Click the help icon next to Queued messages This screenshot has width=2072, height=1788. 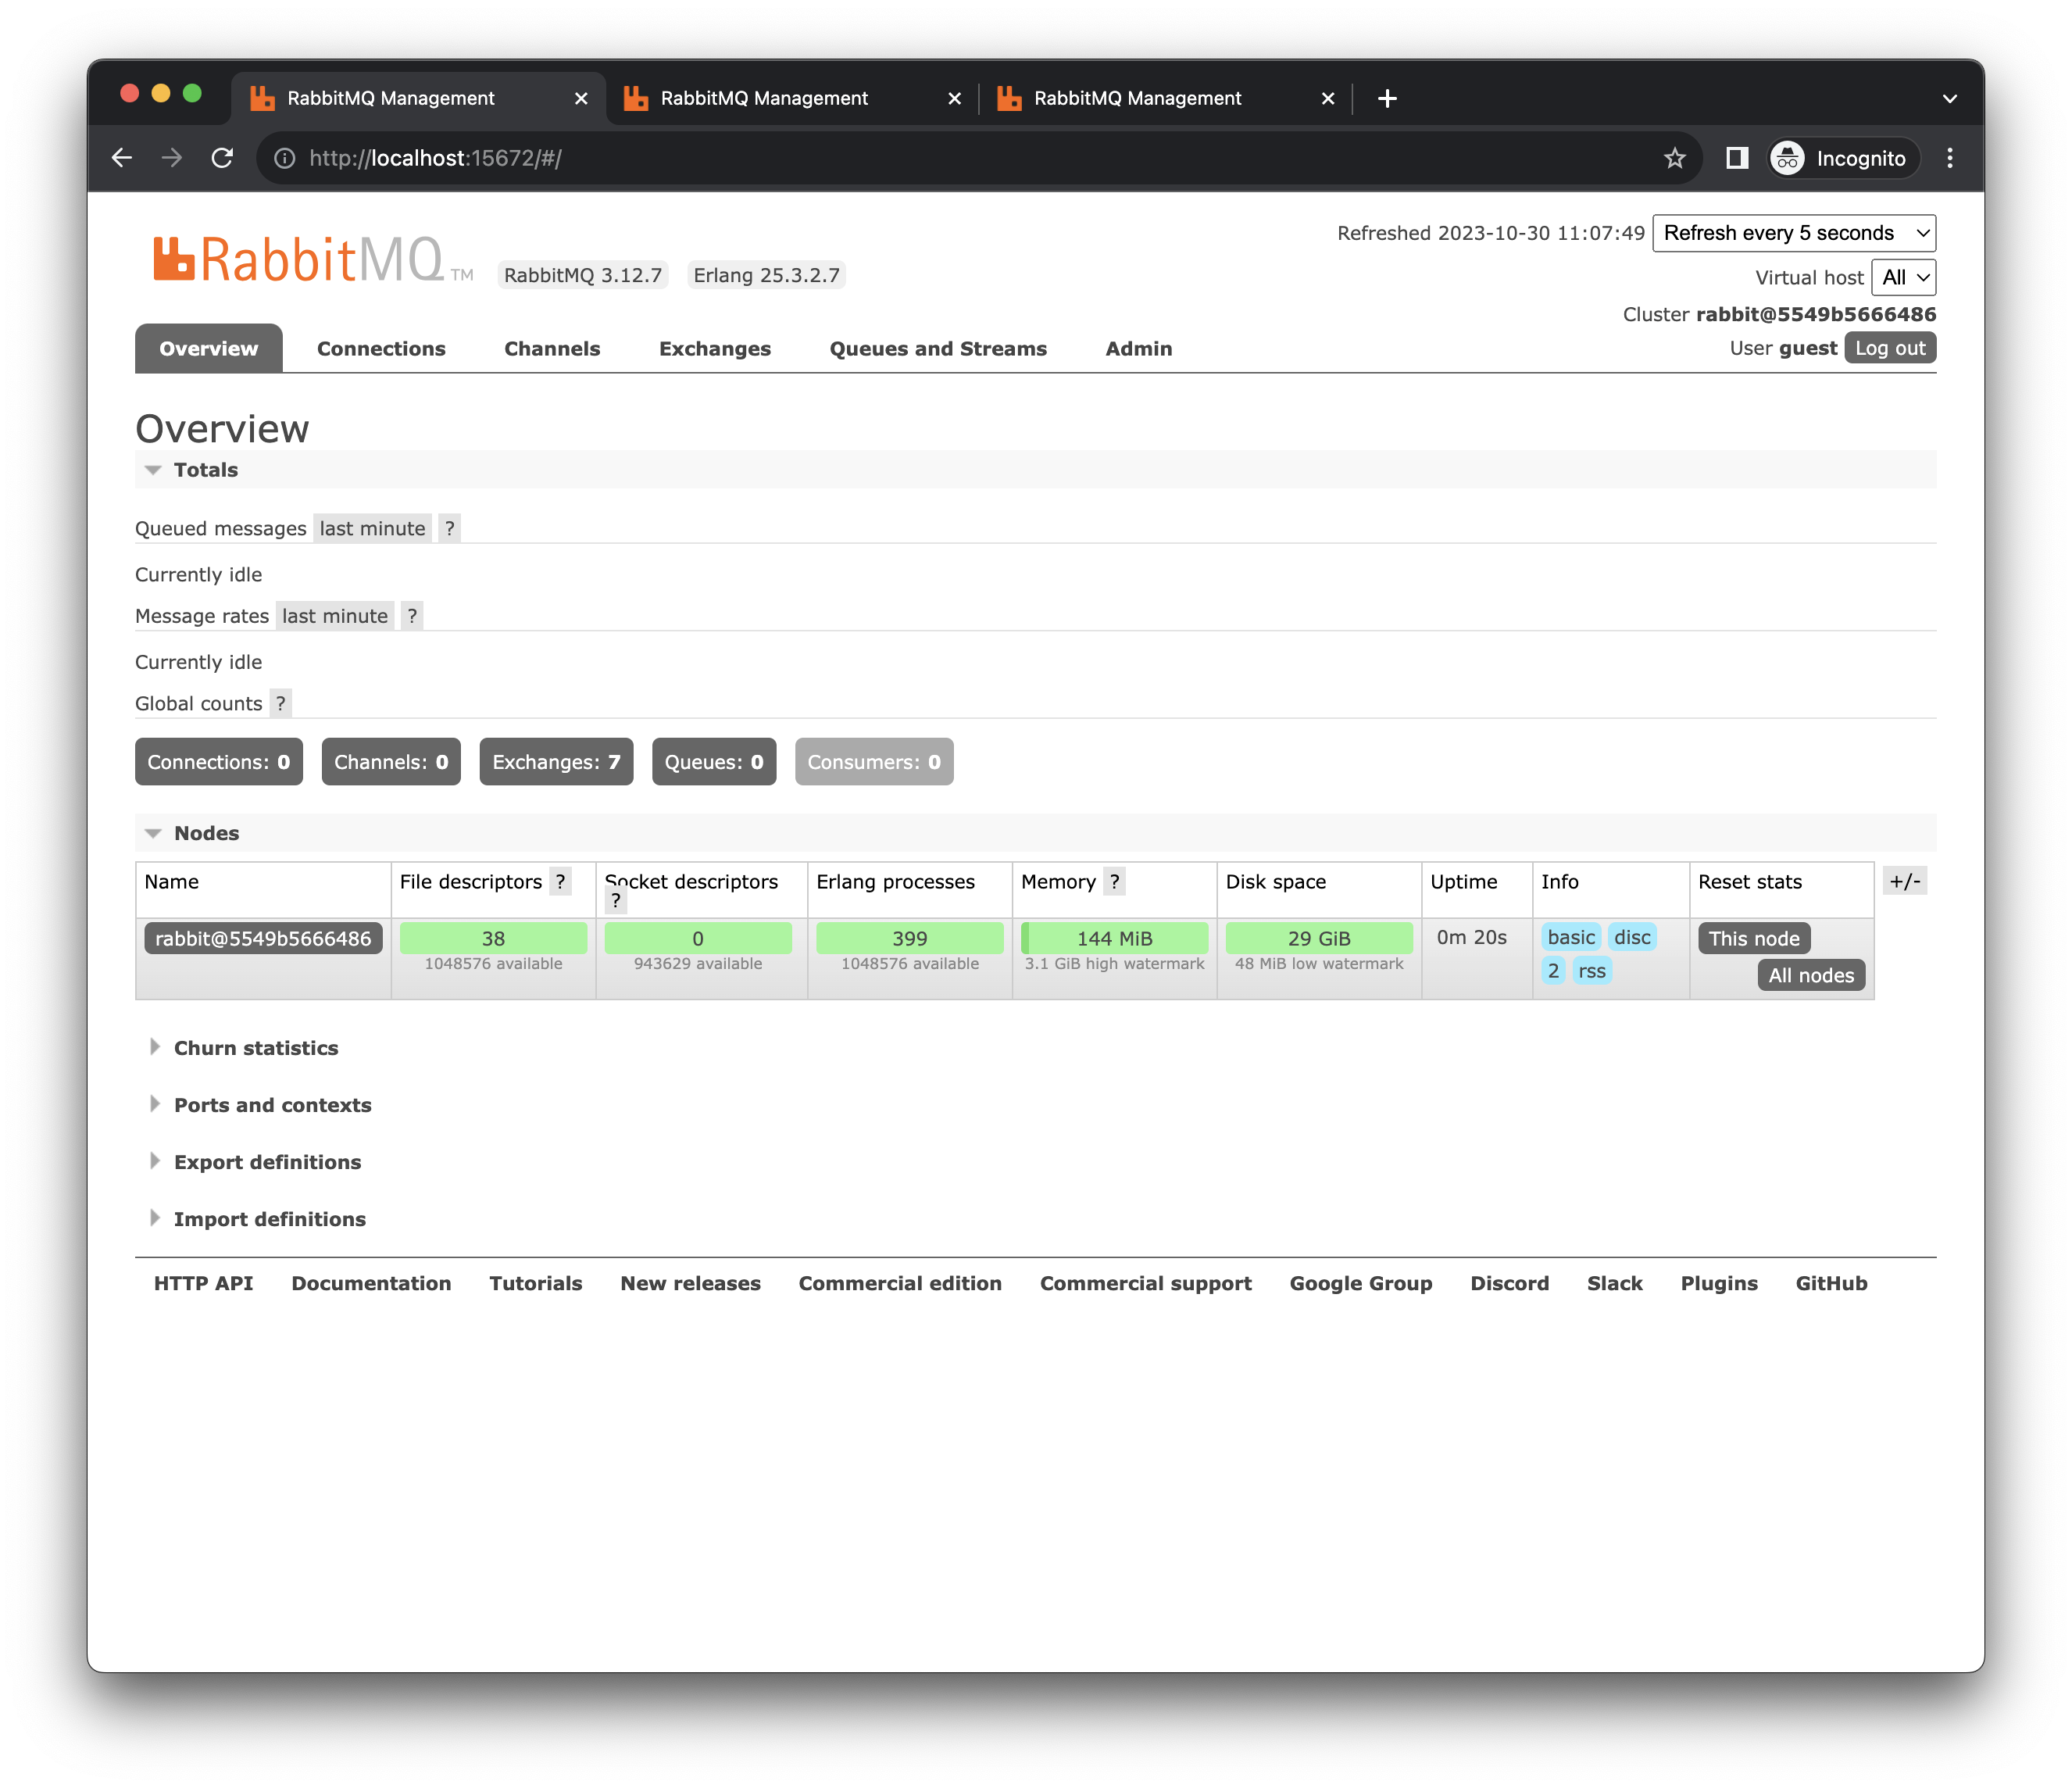(450, 528)
